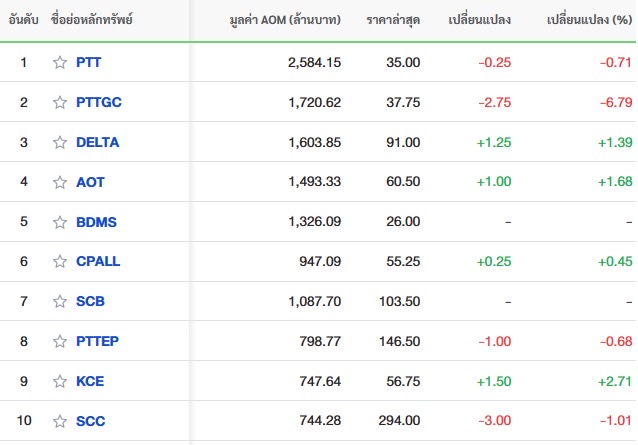Click the ชื่อย่อหลักทรัพย์ column header
638x445 pixels.
tap(92, 19)
